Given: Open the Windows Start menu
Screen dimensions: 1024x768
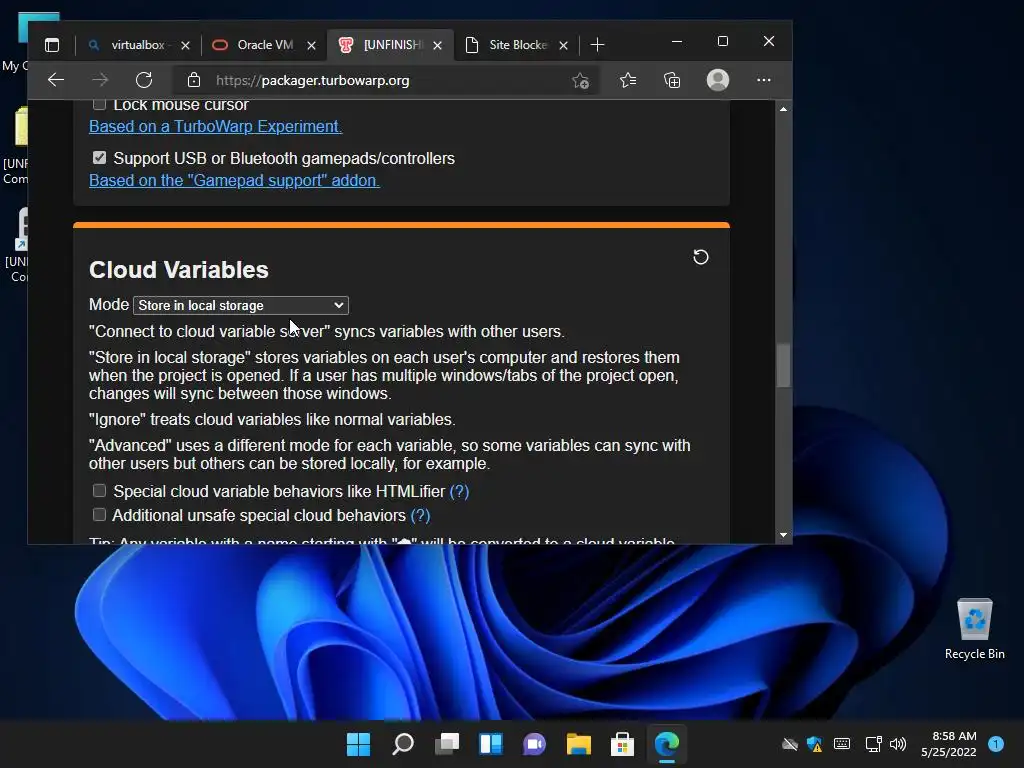Looking at the screenshot, I should coord(358,744).
